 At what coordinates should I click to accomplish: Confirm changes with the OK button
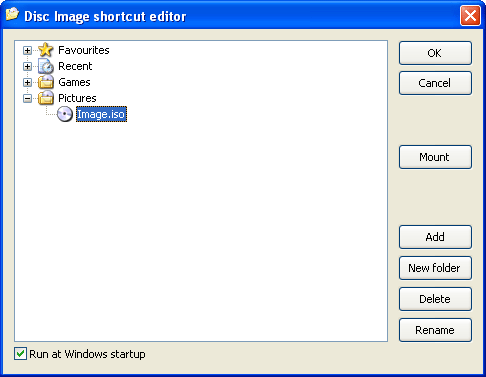coord(435,53)
